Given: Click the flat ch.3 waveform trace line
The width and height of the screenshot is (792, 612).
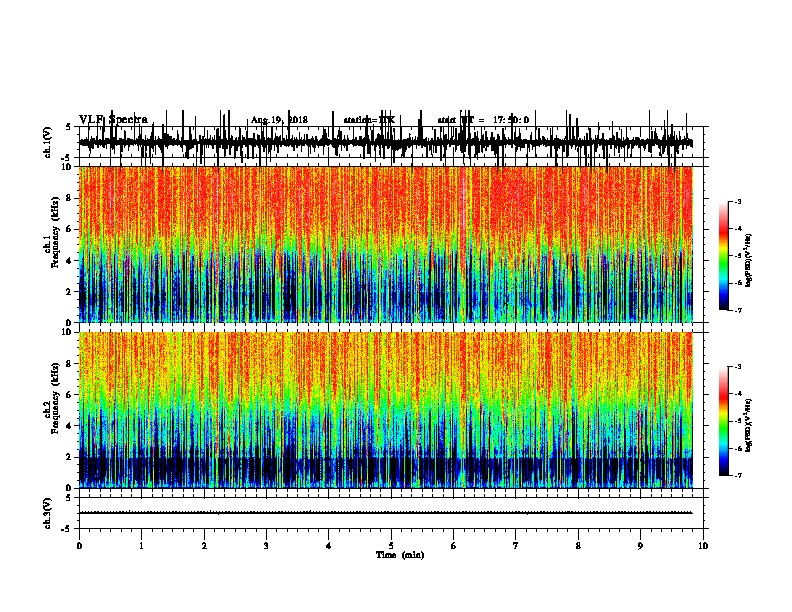Looking at the screenshot, I should pos(385,513).
